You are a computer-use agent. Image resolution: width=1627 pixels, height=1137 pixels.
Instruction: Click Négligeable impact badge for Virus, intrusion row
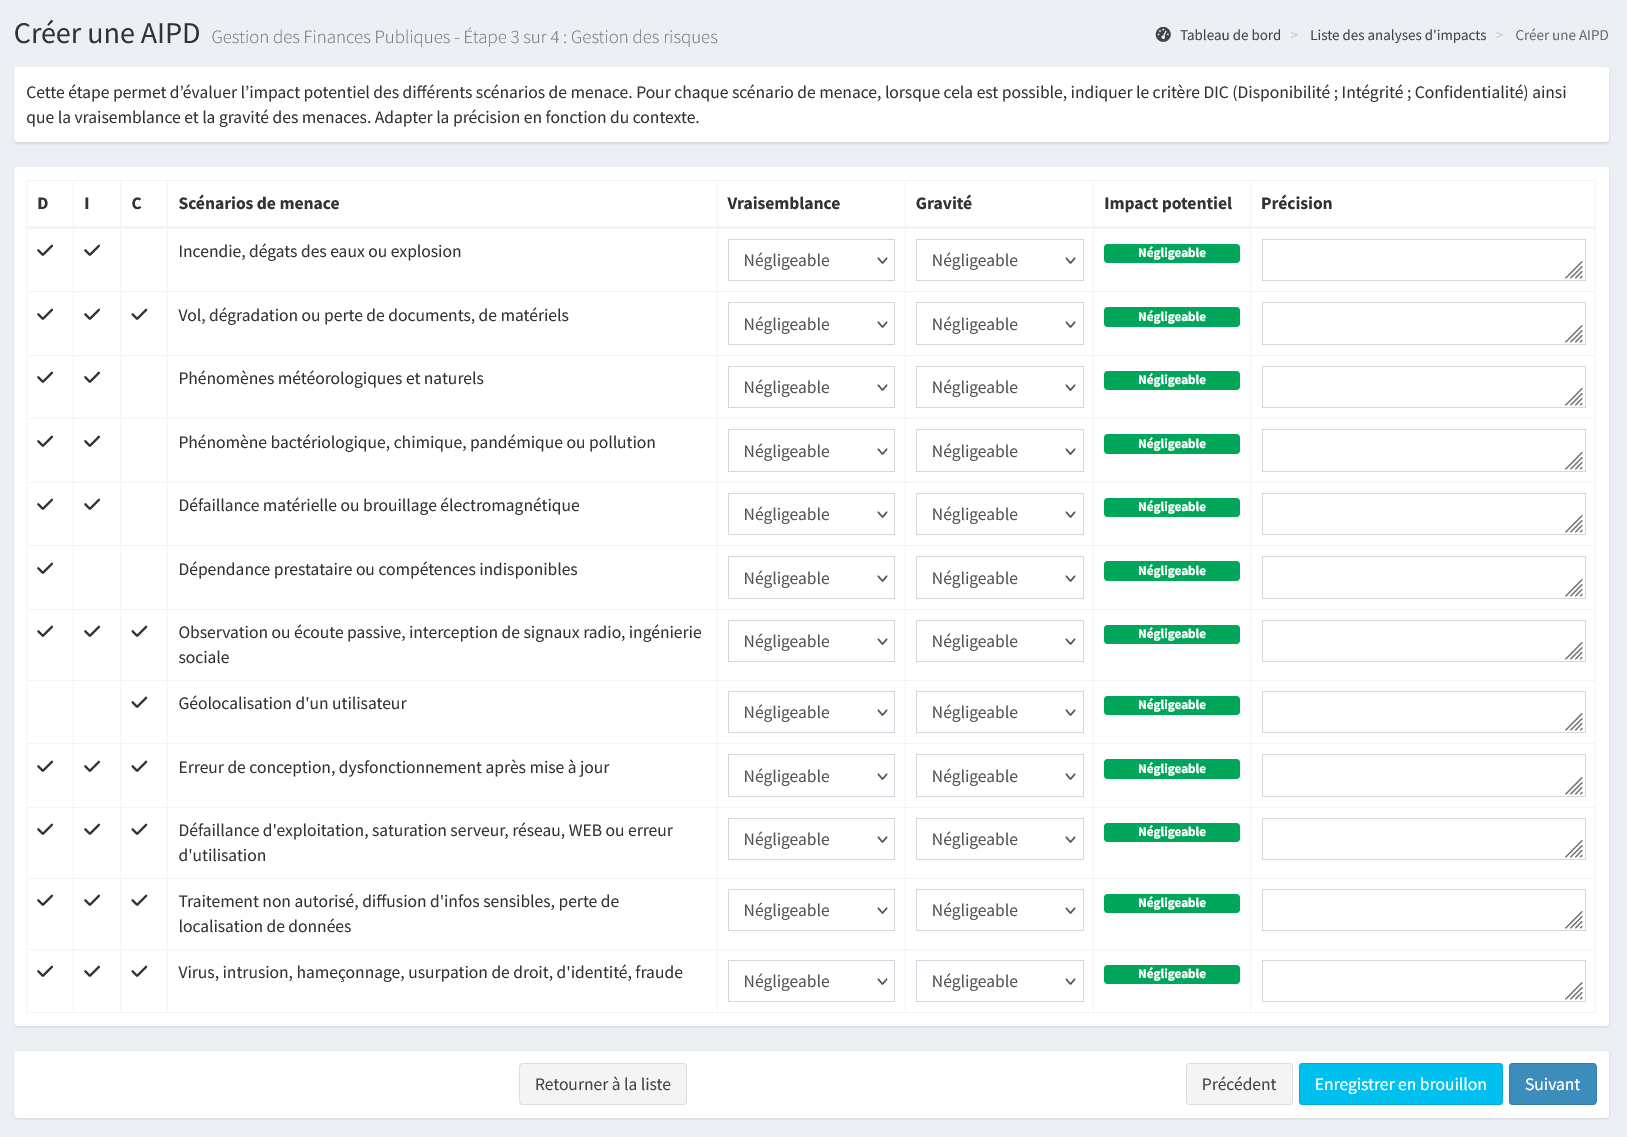click(1172, 974)
